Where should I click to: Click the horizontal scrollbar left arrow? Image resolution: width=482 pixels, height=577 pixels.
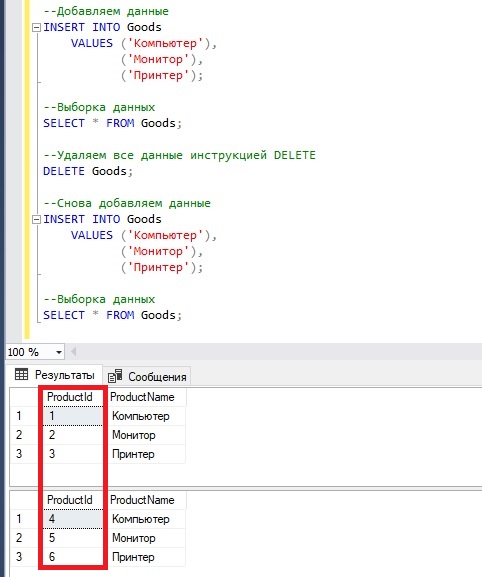pyautogui.click(x=74, y=352)
